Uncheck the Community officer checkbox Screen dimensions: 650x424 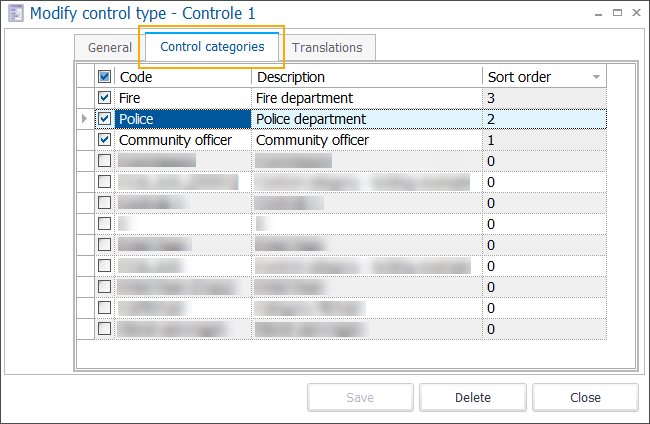104,140
